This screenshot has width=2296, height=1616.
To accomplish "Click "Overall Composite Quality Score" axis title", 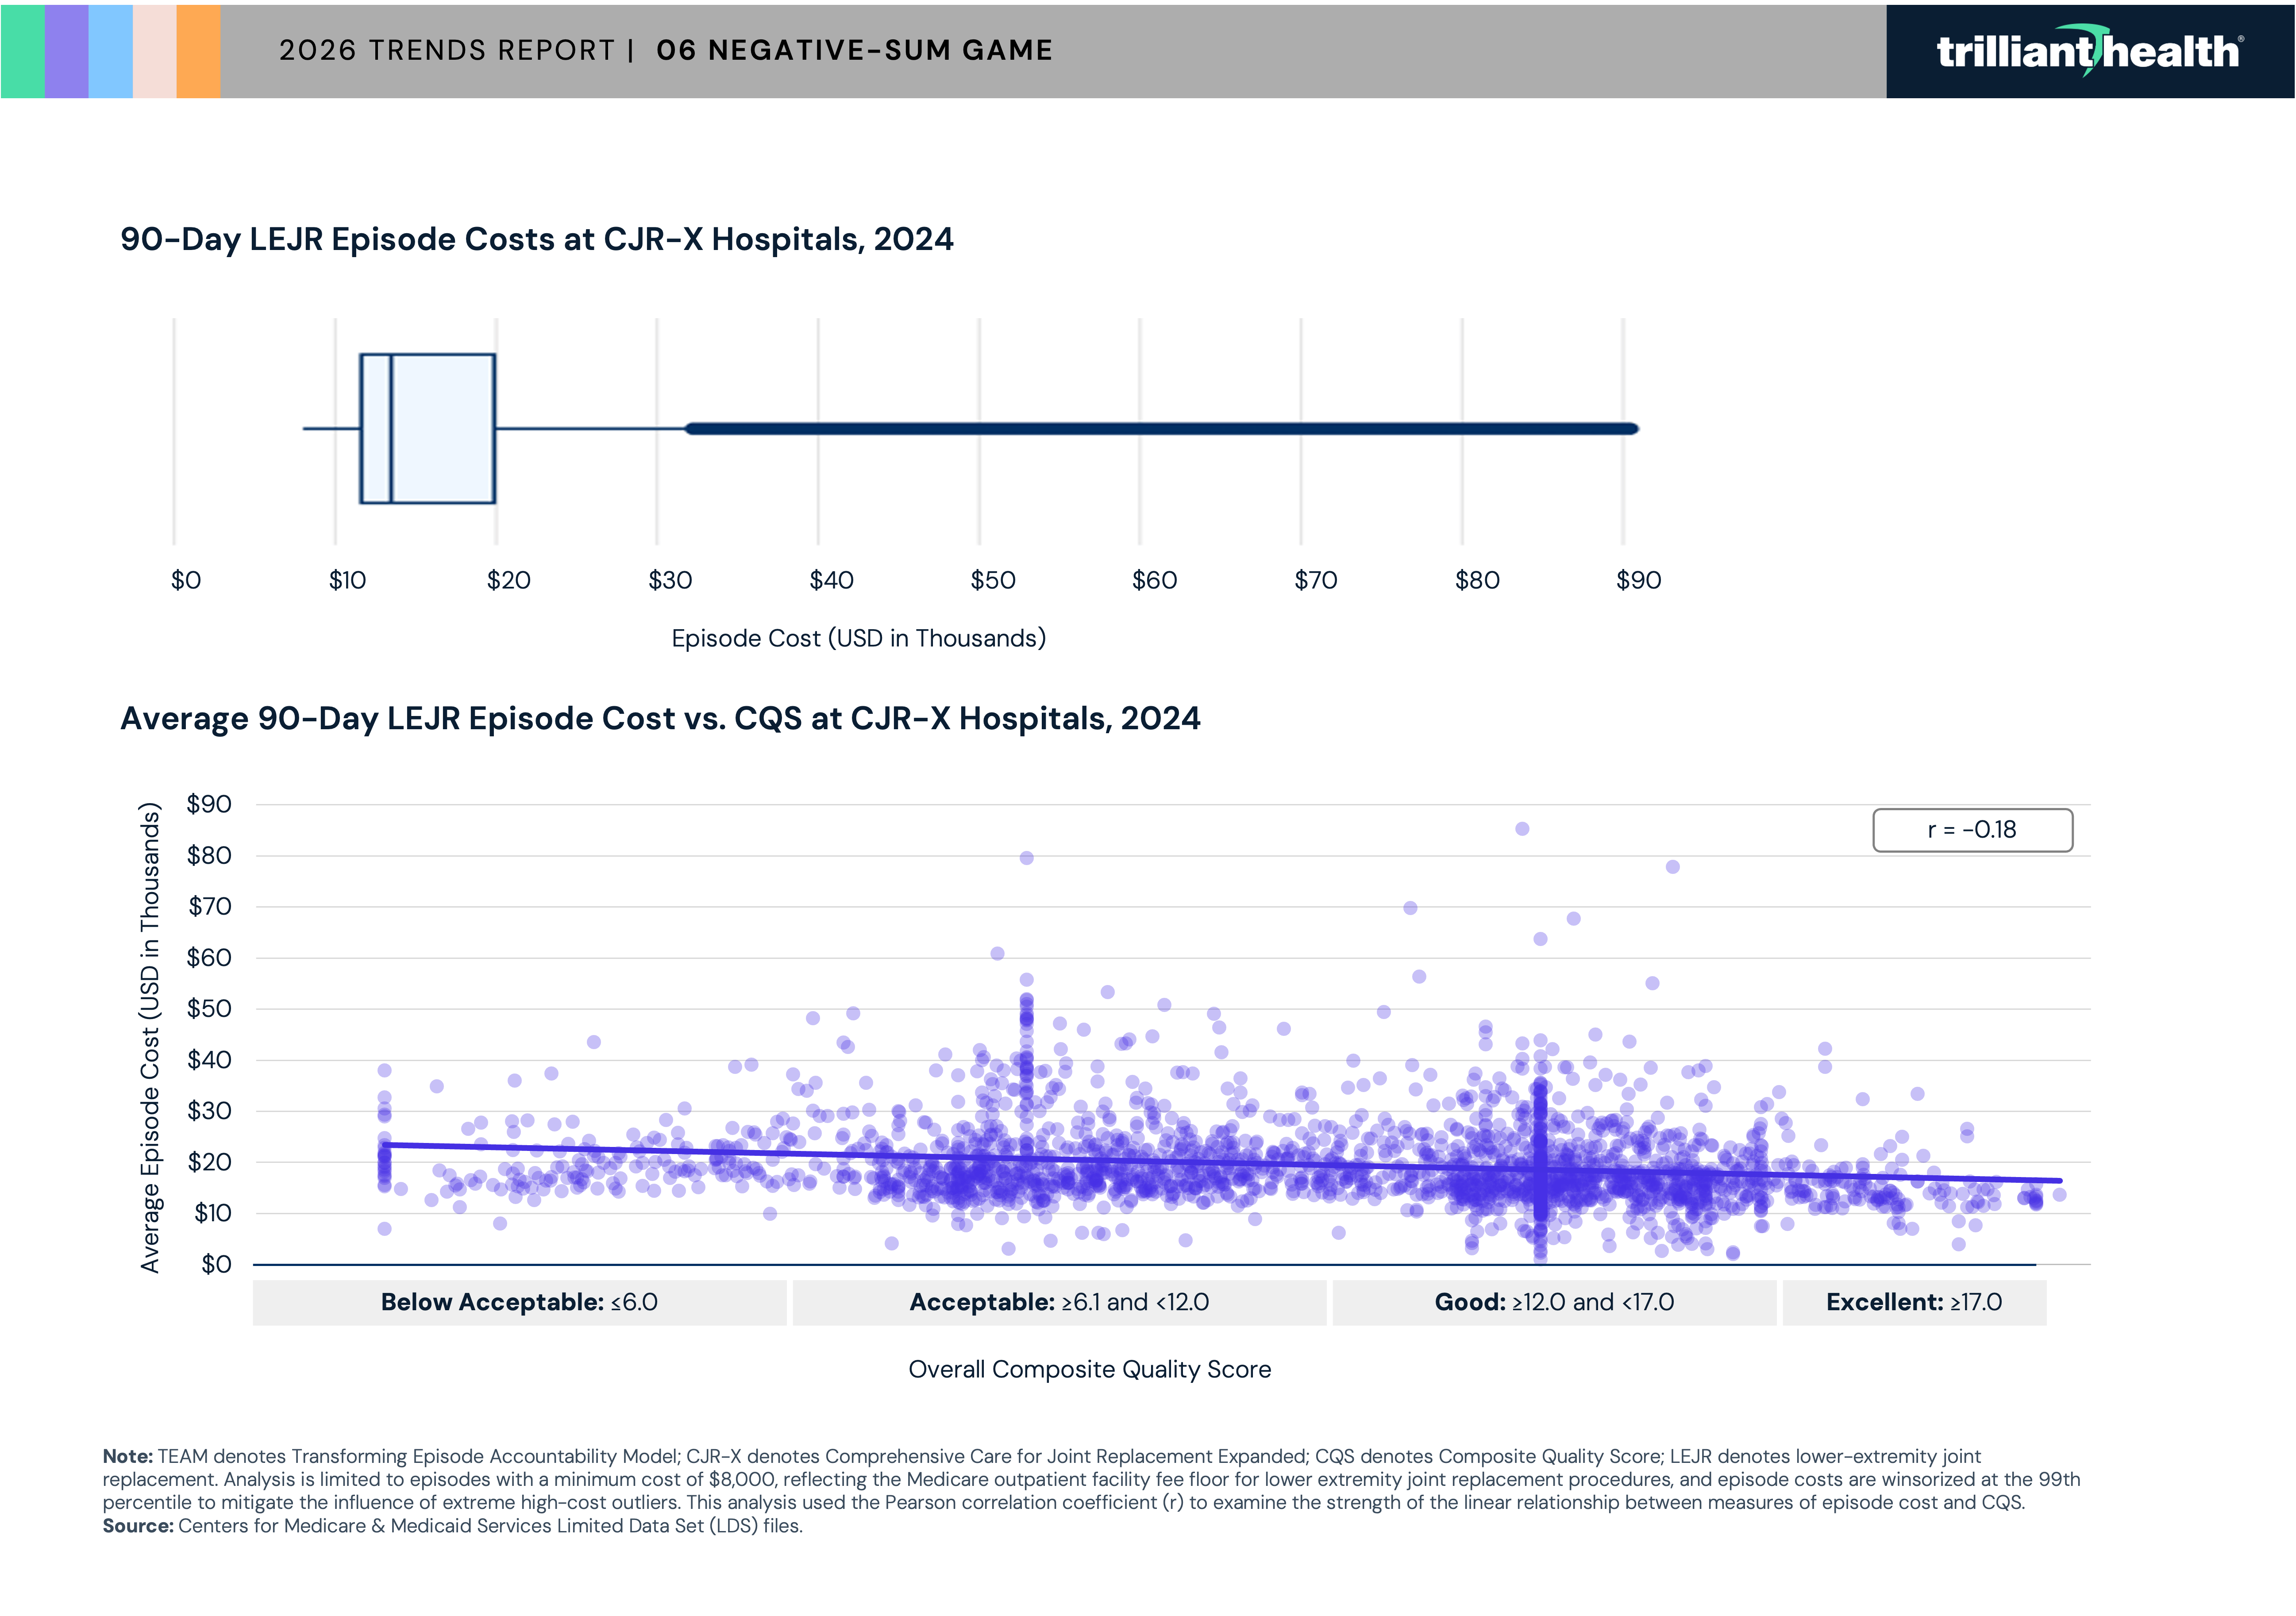I will point(1090,1369).
